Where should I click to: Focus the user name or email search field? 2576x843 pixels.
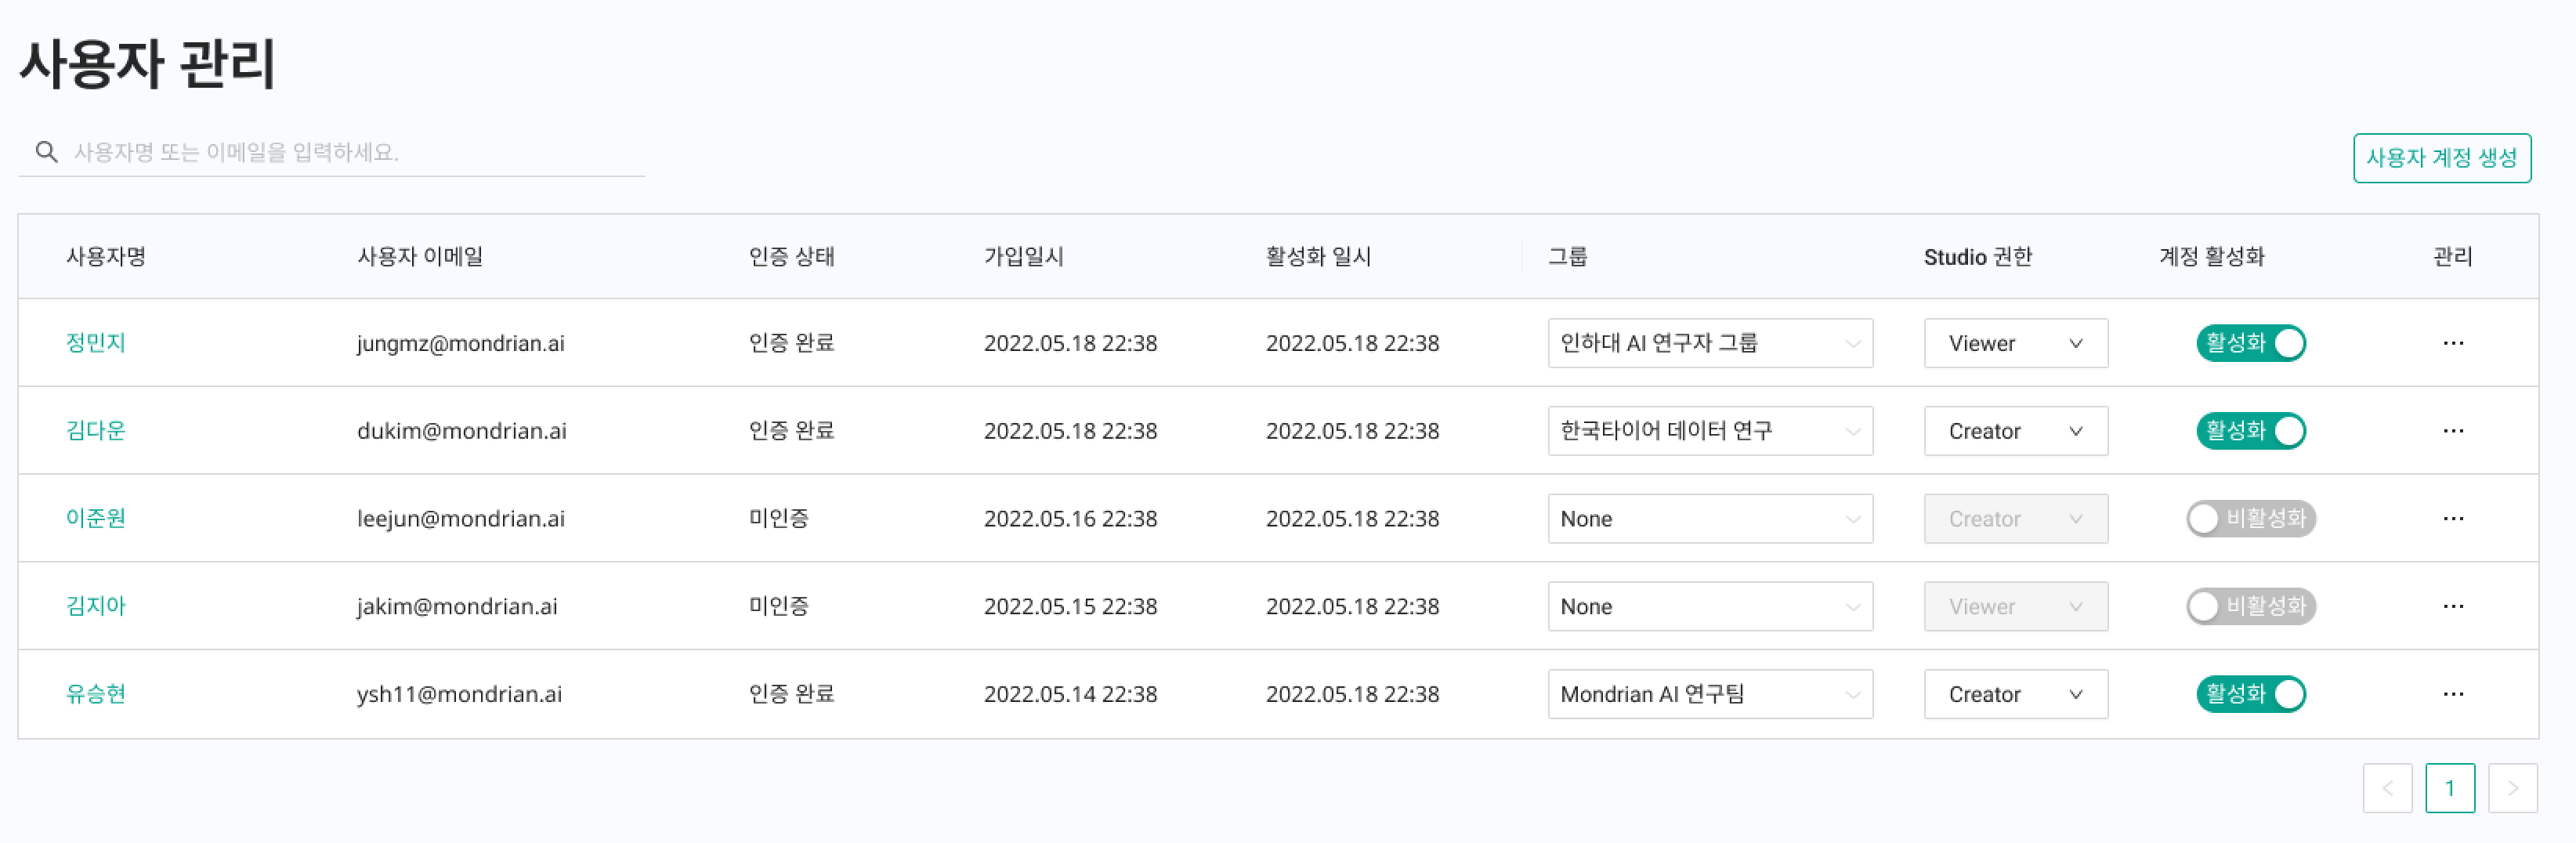(x=350, y=152)
